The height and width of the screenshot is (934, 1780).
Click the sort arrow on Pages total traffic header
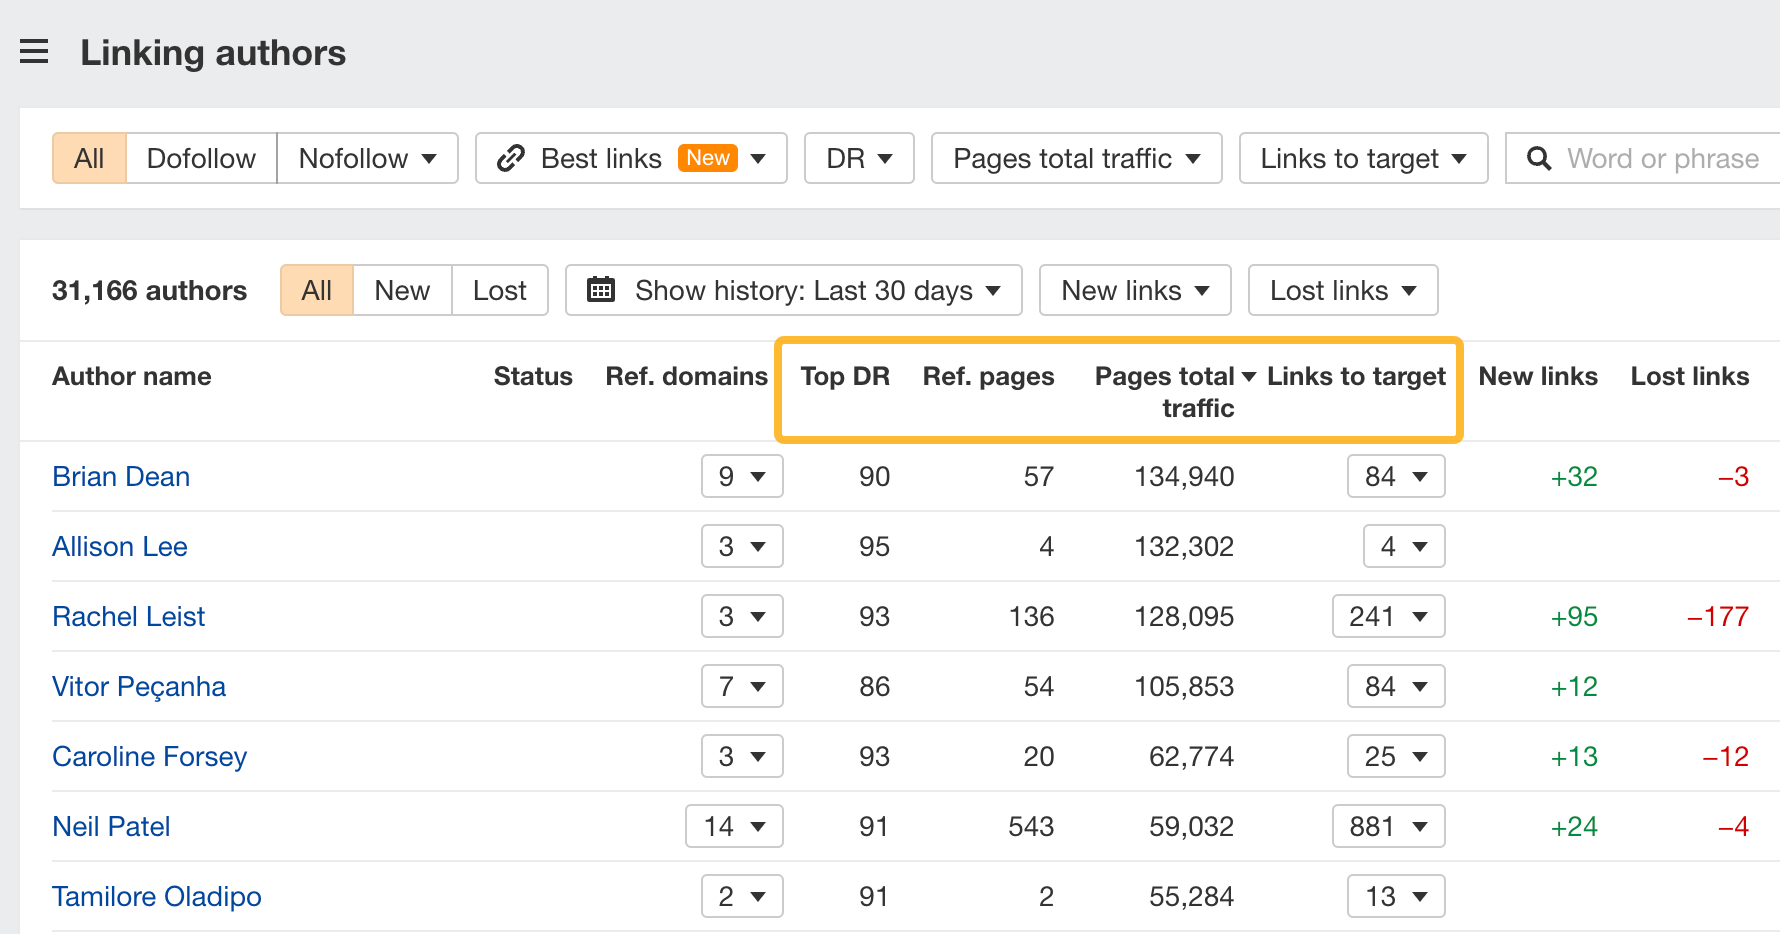tap(1248, 376)
